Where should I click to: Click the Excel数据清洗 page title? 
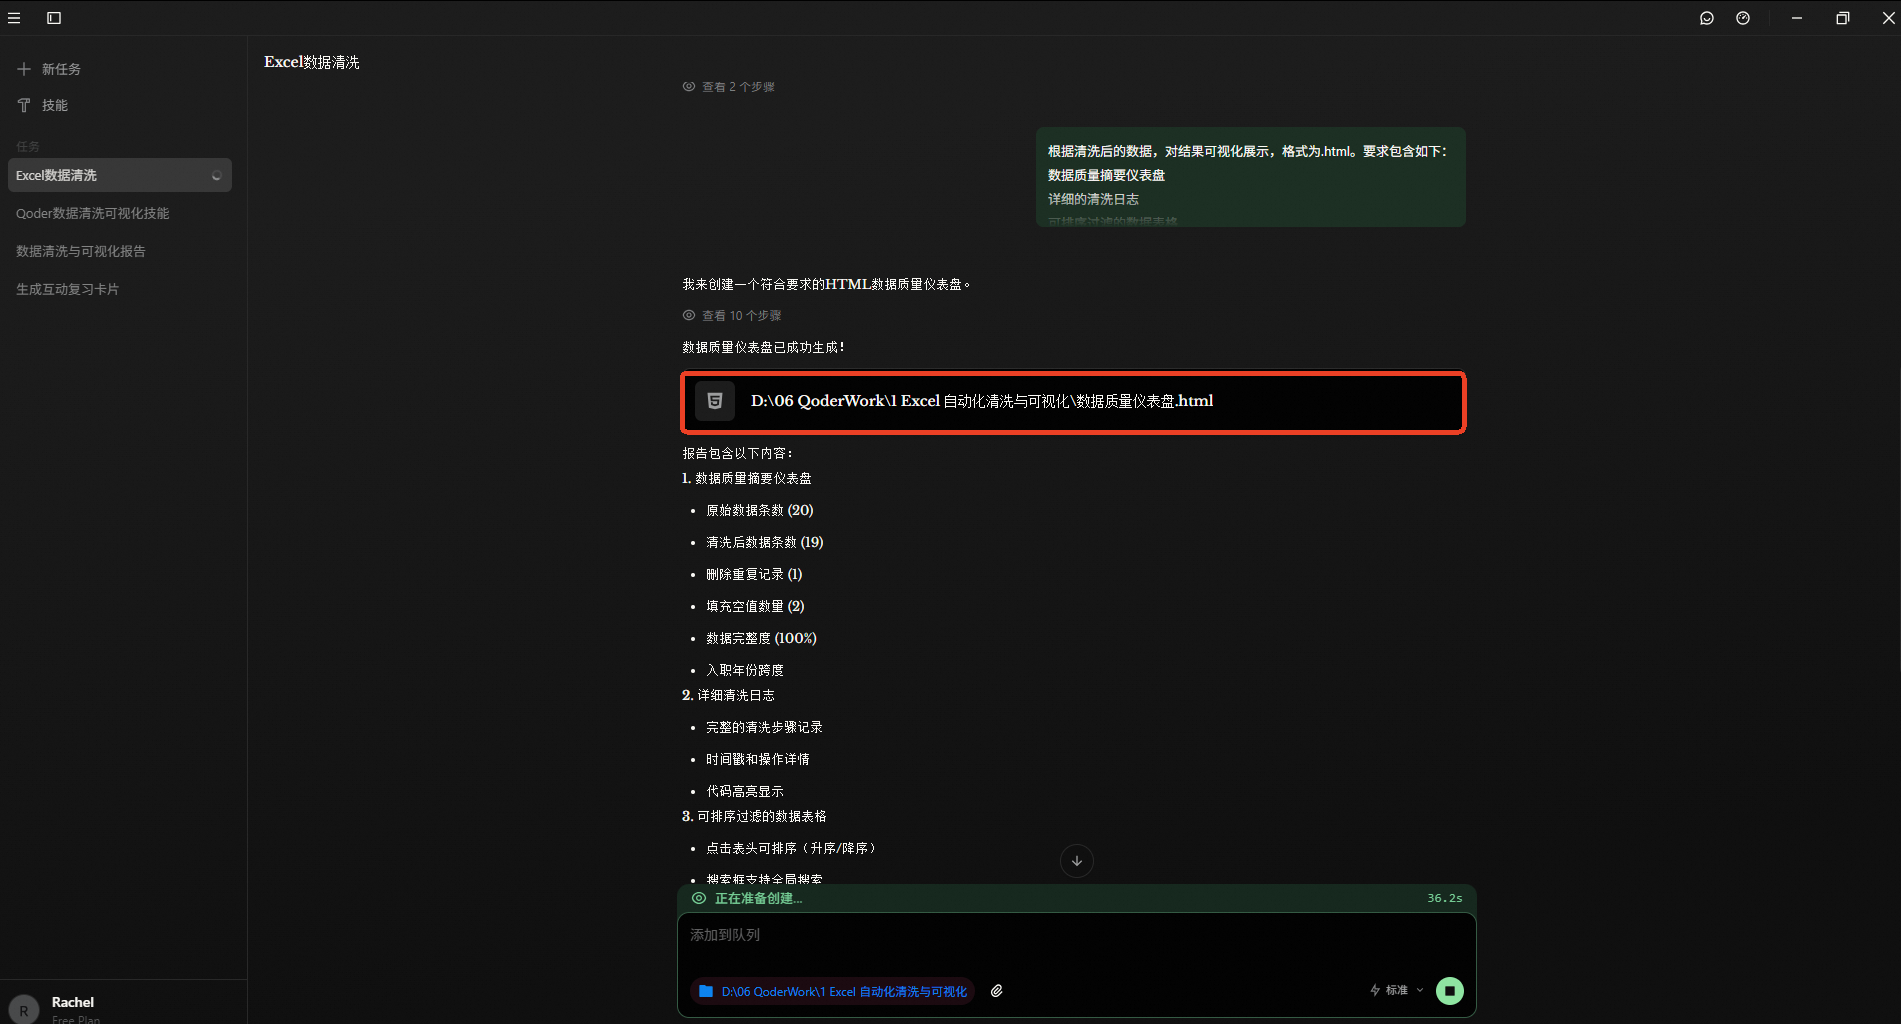[x=312, y=62]
